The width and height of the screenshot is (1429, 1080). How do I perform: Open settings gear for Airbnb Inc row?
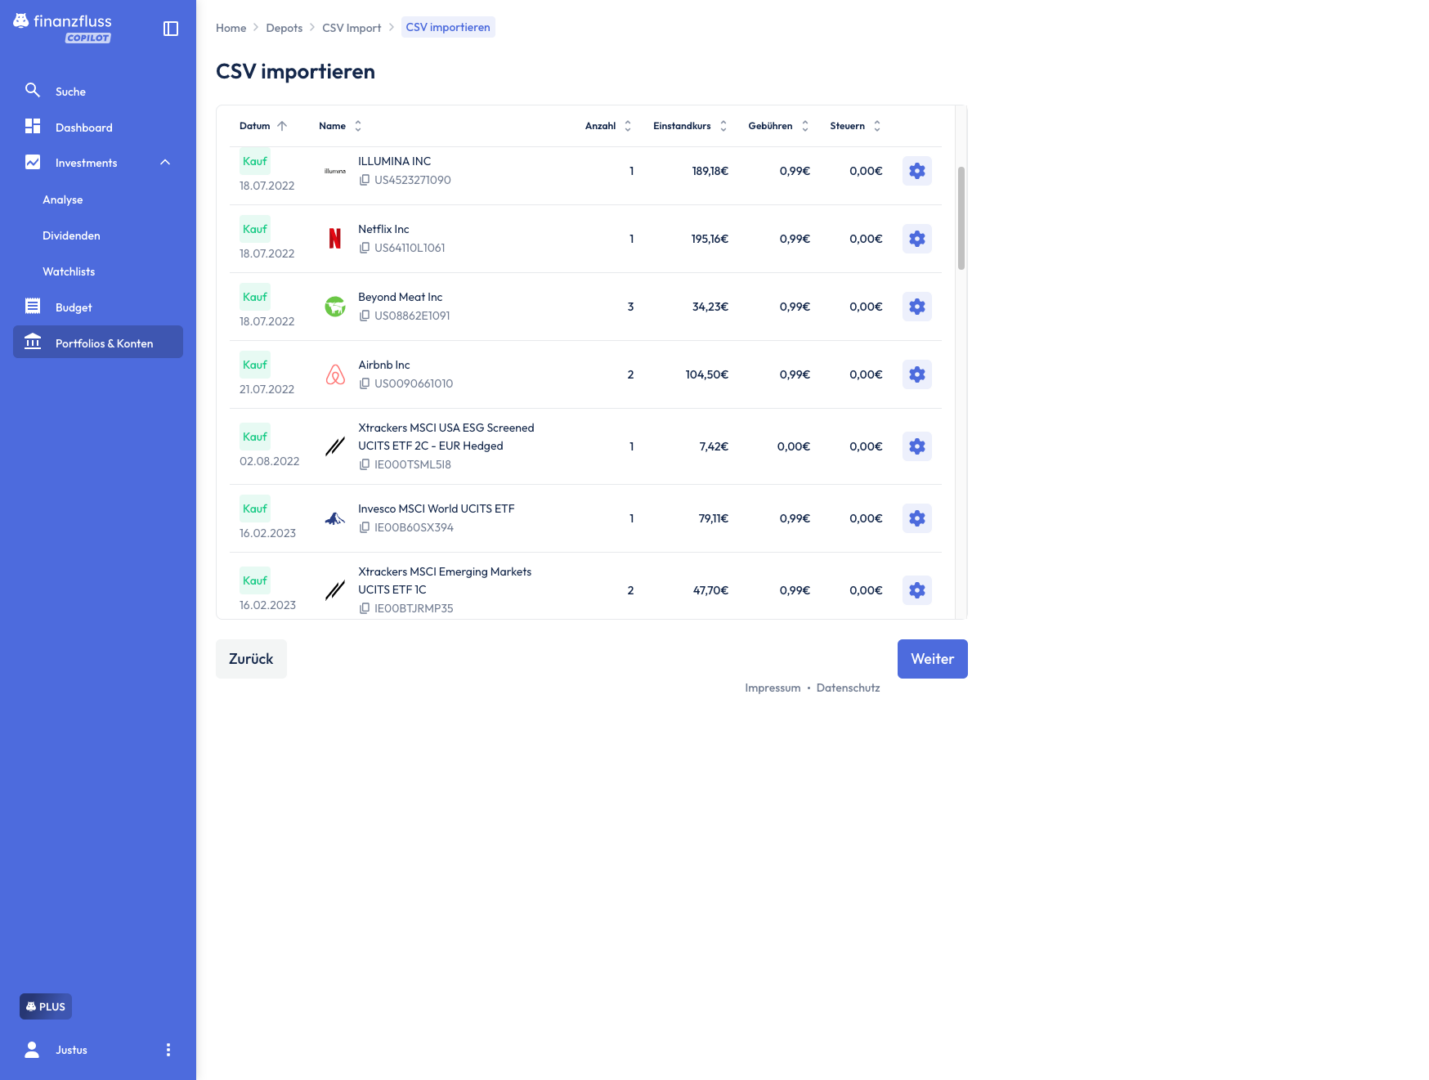tap(917, 375)
